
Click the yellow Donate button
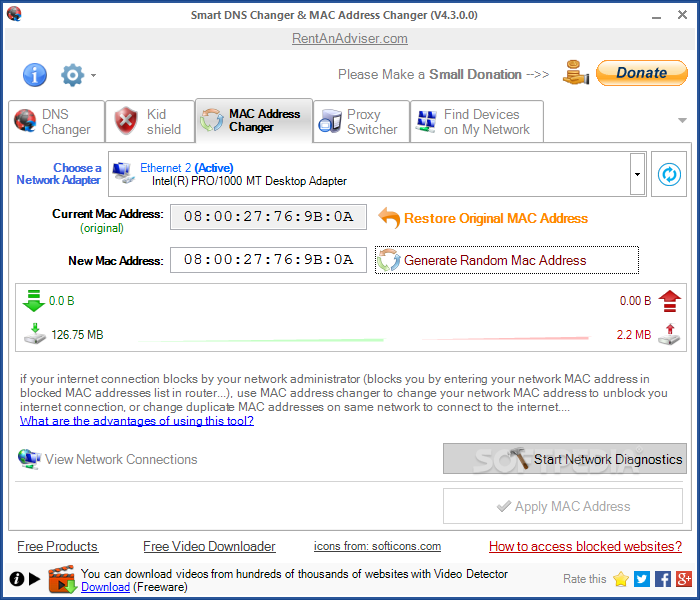click(642, 73)
